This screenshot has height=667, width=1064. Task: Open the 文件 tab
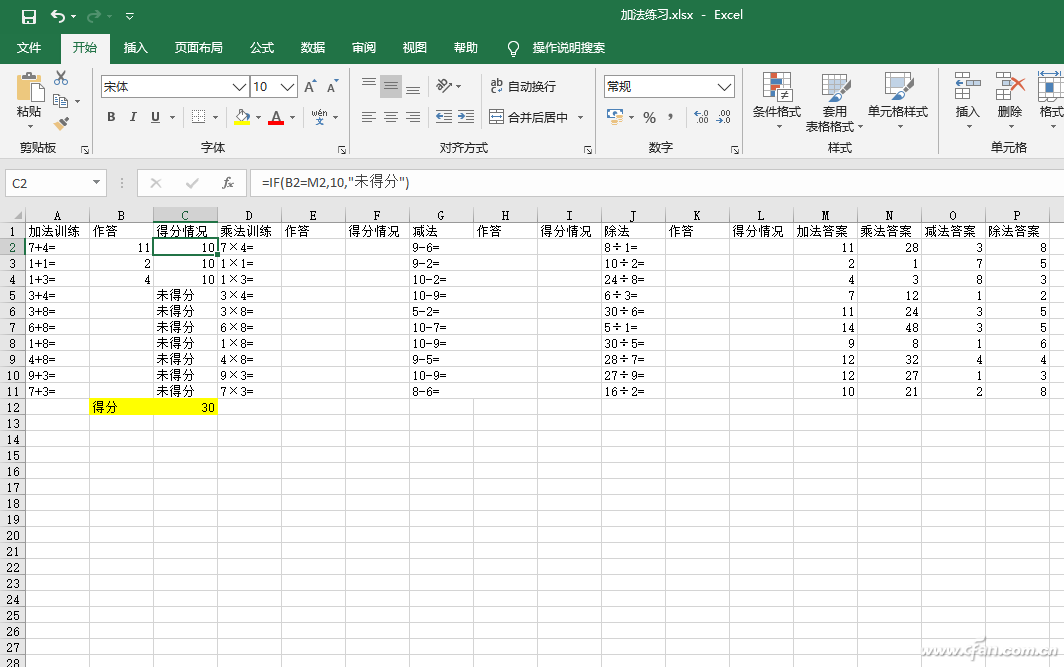29,47
